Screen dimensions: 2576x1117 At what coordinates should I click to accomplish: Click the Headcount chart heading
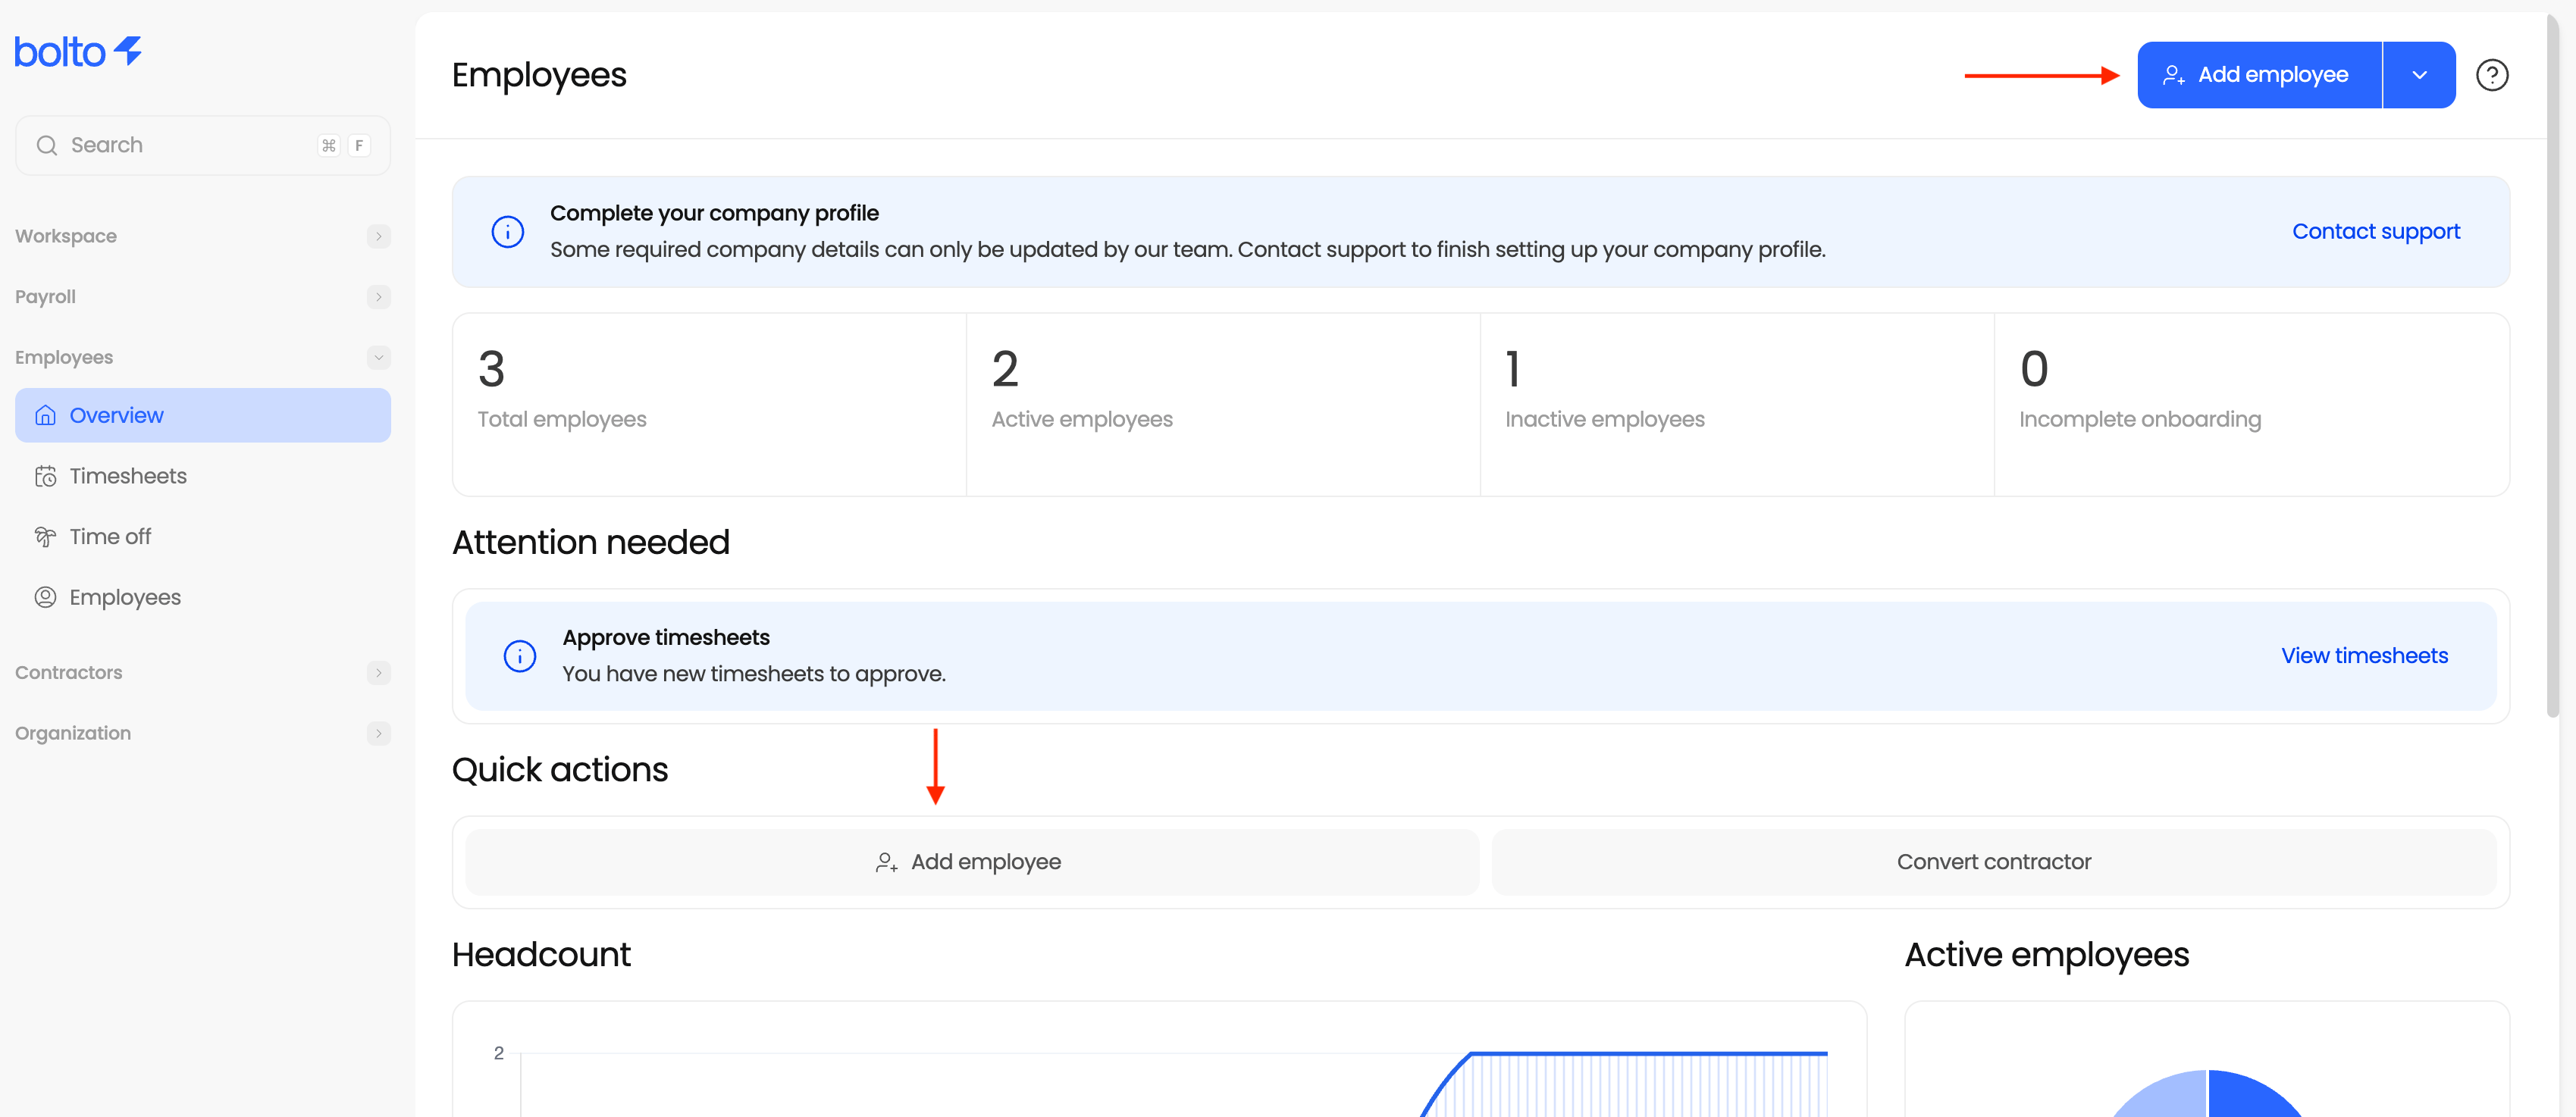coord(541,954)
